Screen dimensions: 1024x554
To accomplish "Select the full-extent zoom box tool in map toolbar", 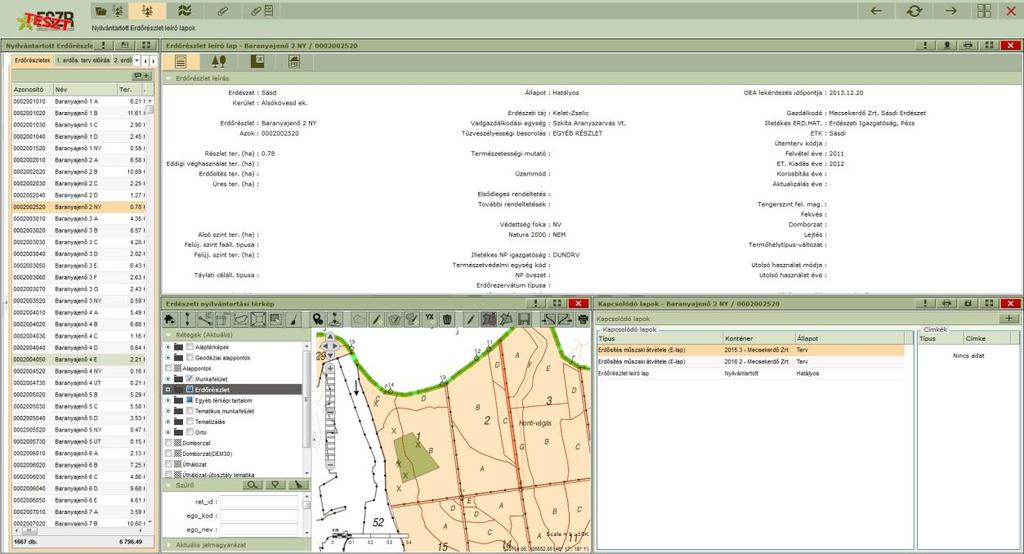I will [259, 319].
